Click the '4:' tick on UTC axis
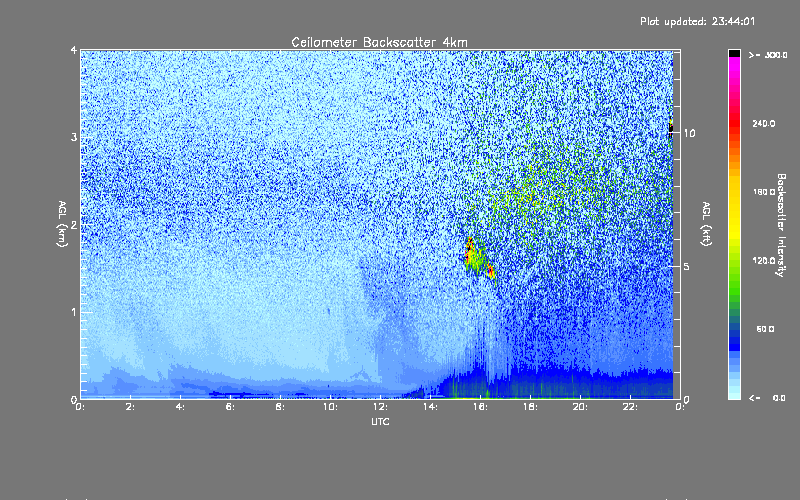The width and height of the screenshot is (800, 500). (x=180, y=407)
